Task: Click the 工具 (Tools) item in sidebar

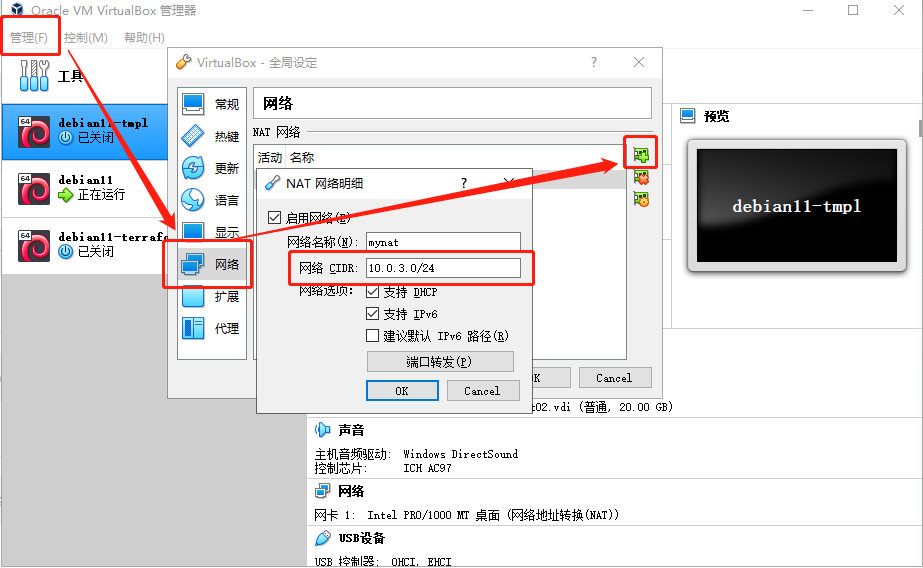Action: click(70, 76)
